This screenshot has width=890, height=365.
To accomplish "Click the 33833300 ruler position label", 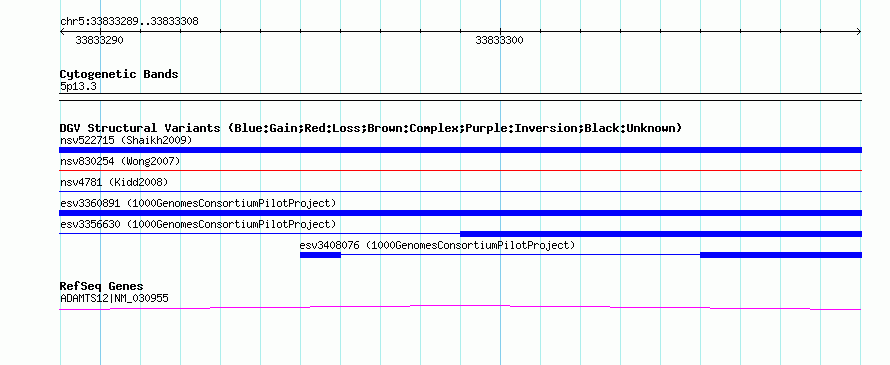I will tap(499, 40).
